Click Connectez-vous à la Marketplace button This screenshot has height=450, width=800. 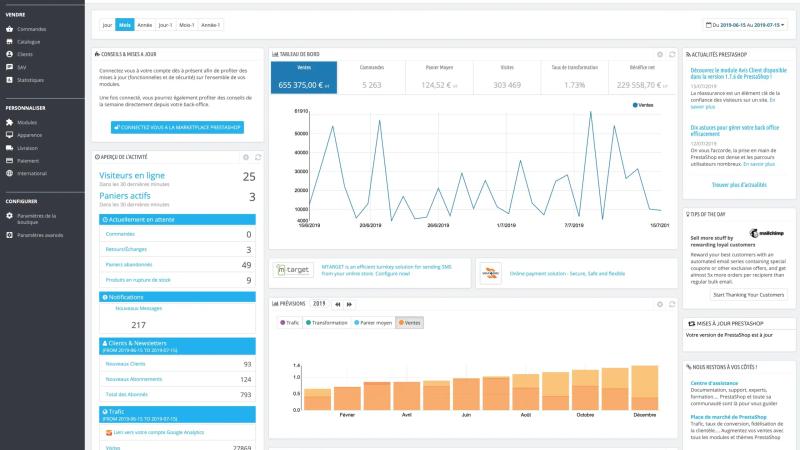pos(178,128)
